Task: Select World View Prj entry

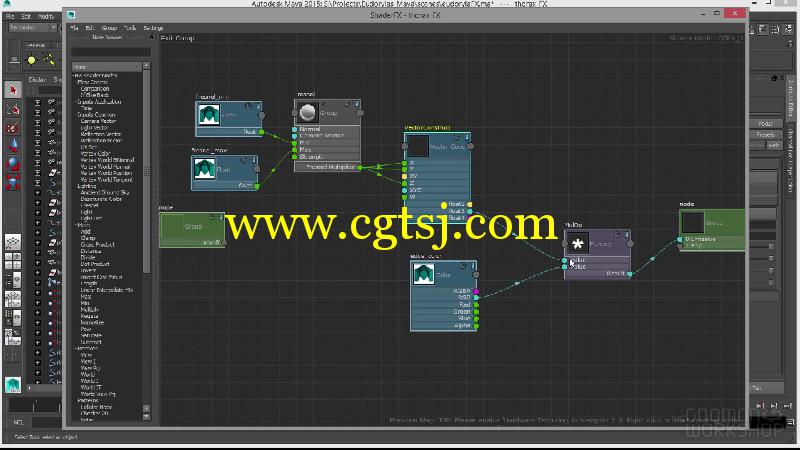Action: 98,394
